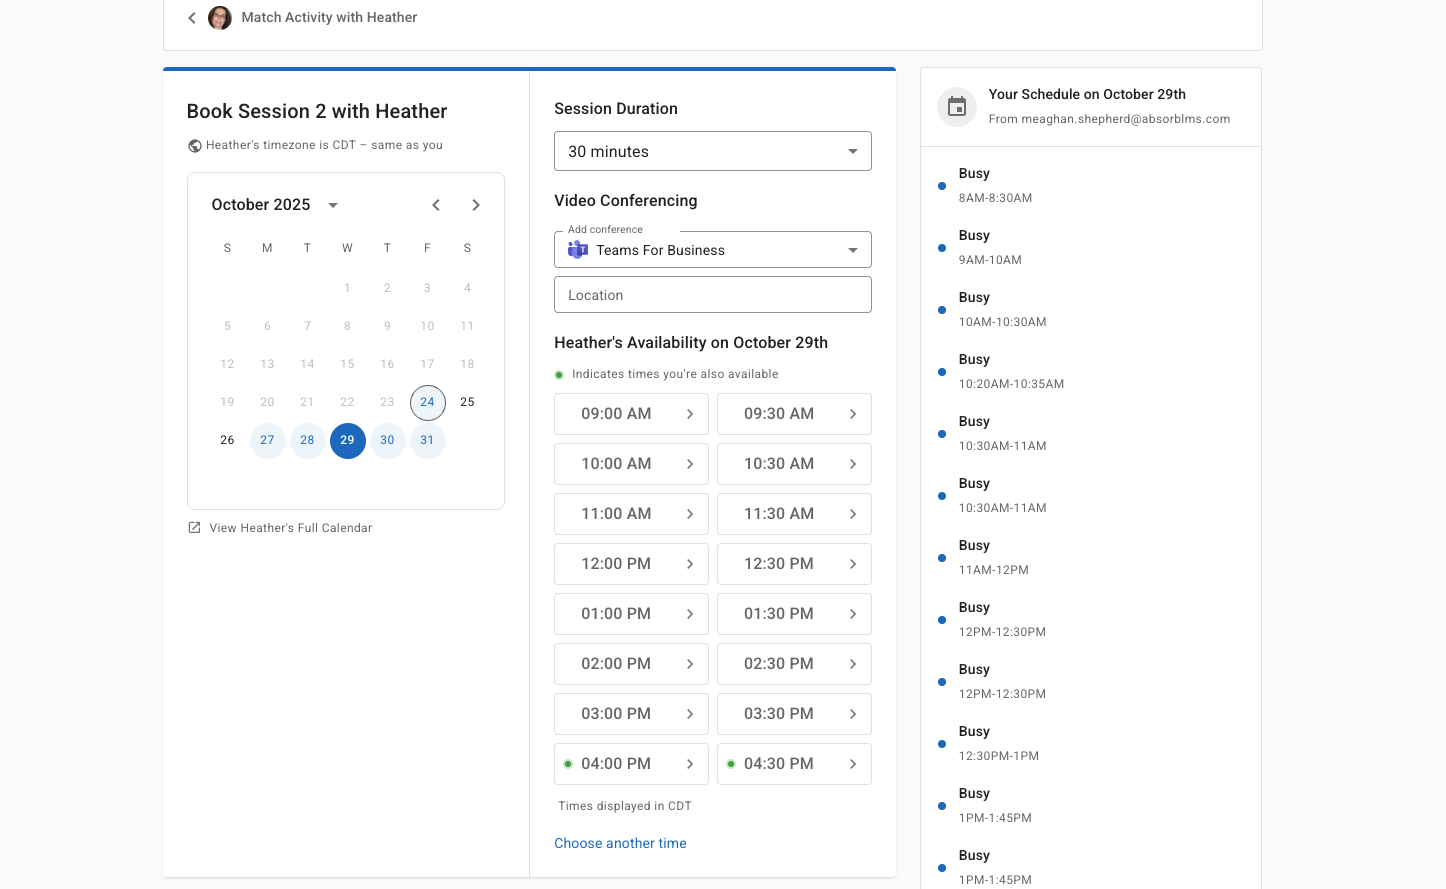Open View Heather's Full Calendar link
Screen dimensions: 1446x889
tap(290, 528)
